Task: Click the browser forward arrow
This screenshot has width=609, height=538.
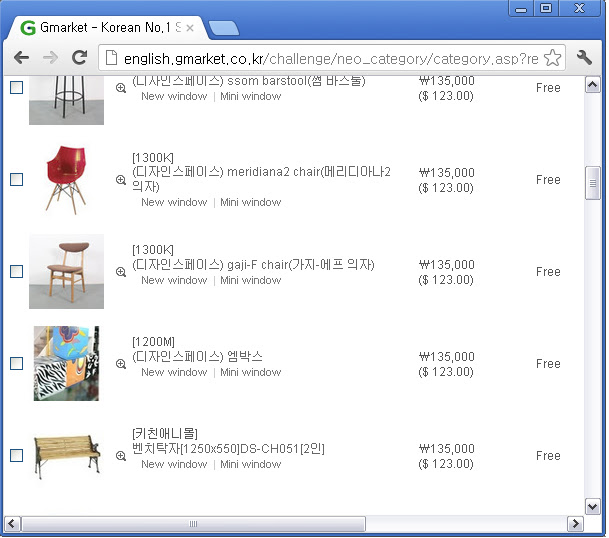Action: (50, 58)
